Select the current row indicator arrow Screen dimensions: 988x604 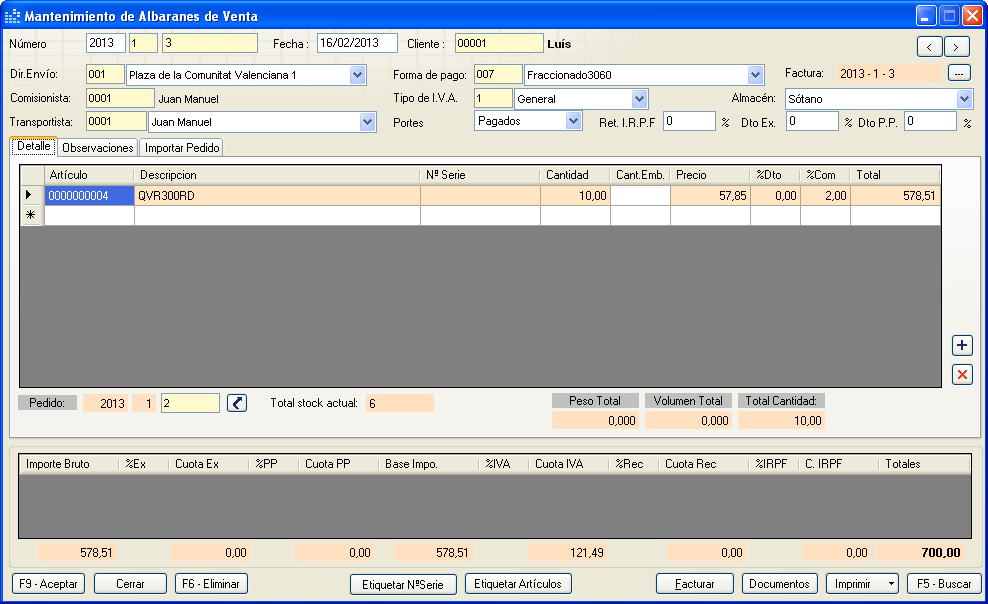(30, 195)
